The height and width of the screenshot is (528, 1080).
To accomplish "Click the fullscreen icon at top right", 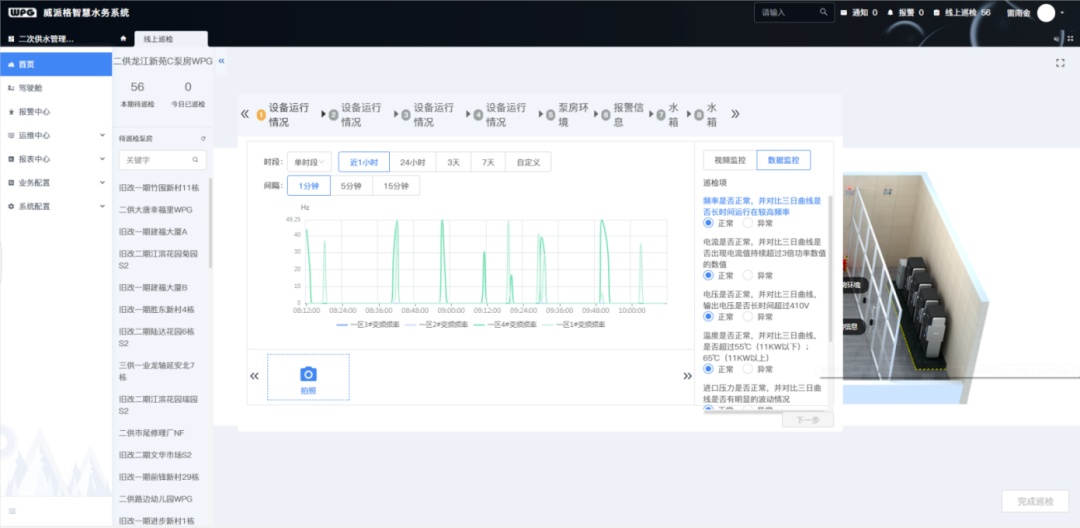I will coord(1059,62).
